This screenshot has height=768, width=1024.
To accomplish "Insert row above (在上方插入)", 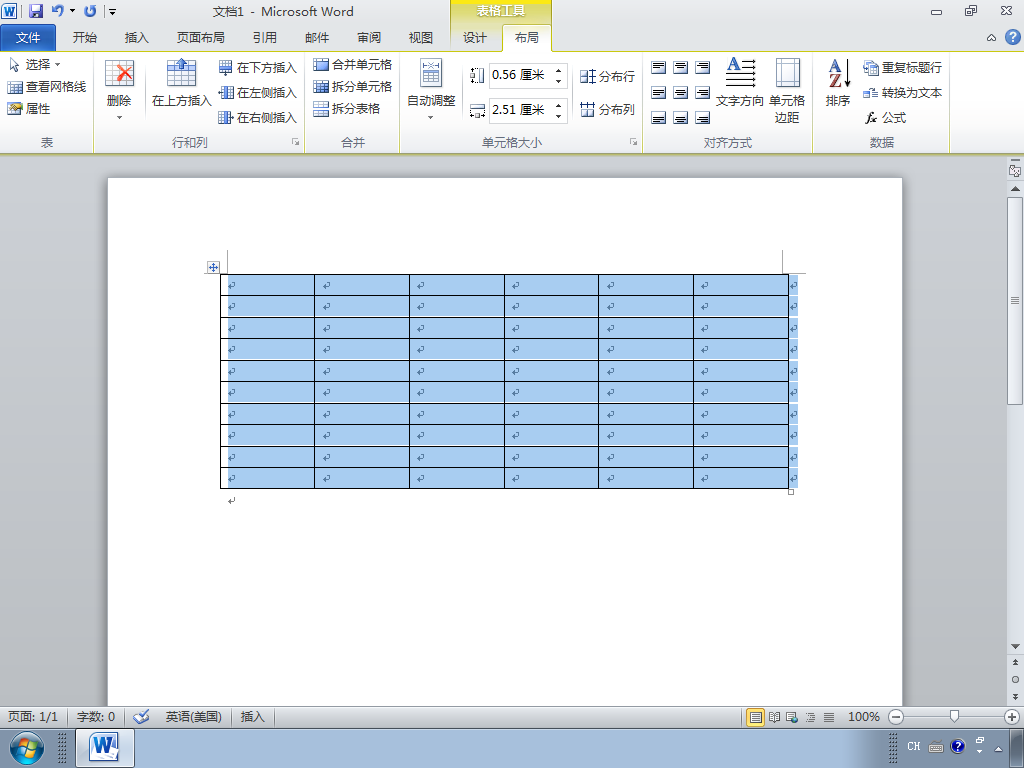I will (x=182, y=83).
